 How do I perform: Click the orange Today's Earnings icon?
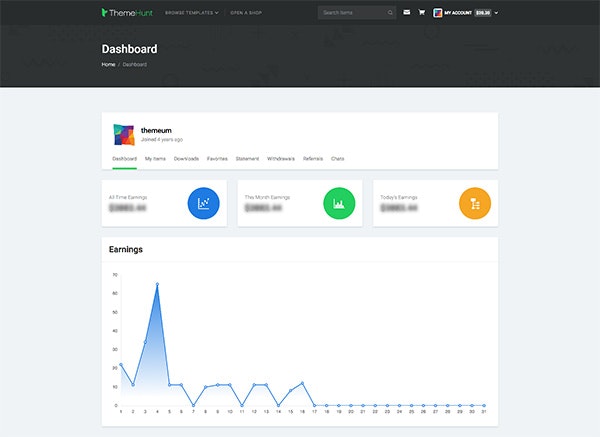click(x=475, y=203)
